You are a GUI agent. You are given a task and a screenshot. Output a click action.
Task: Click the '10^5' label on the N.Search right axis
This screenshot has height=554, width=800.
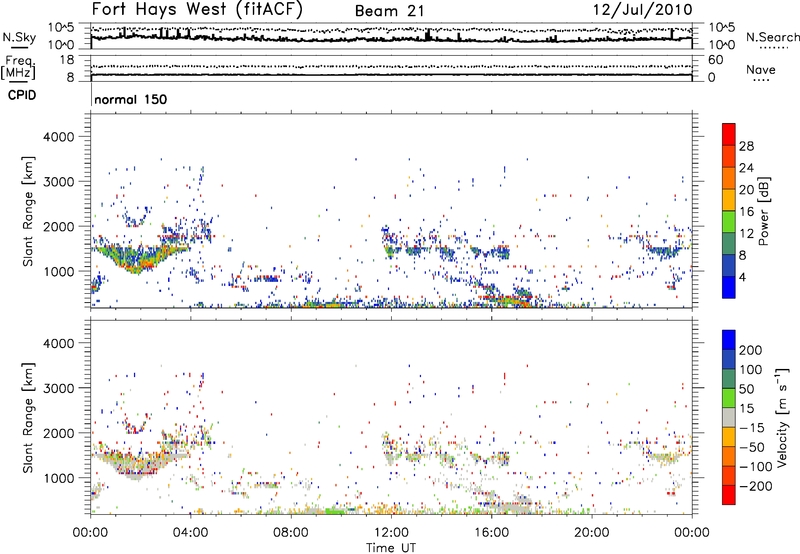pyautogui.click(x=721, y=28)
